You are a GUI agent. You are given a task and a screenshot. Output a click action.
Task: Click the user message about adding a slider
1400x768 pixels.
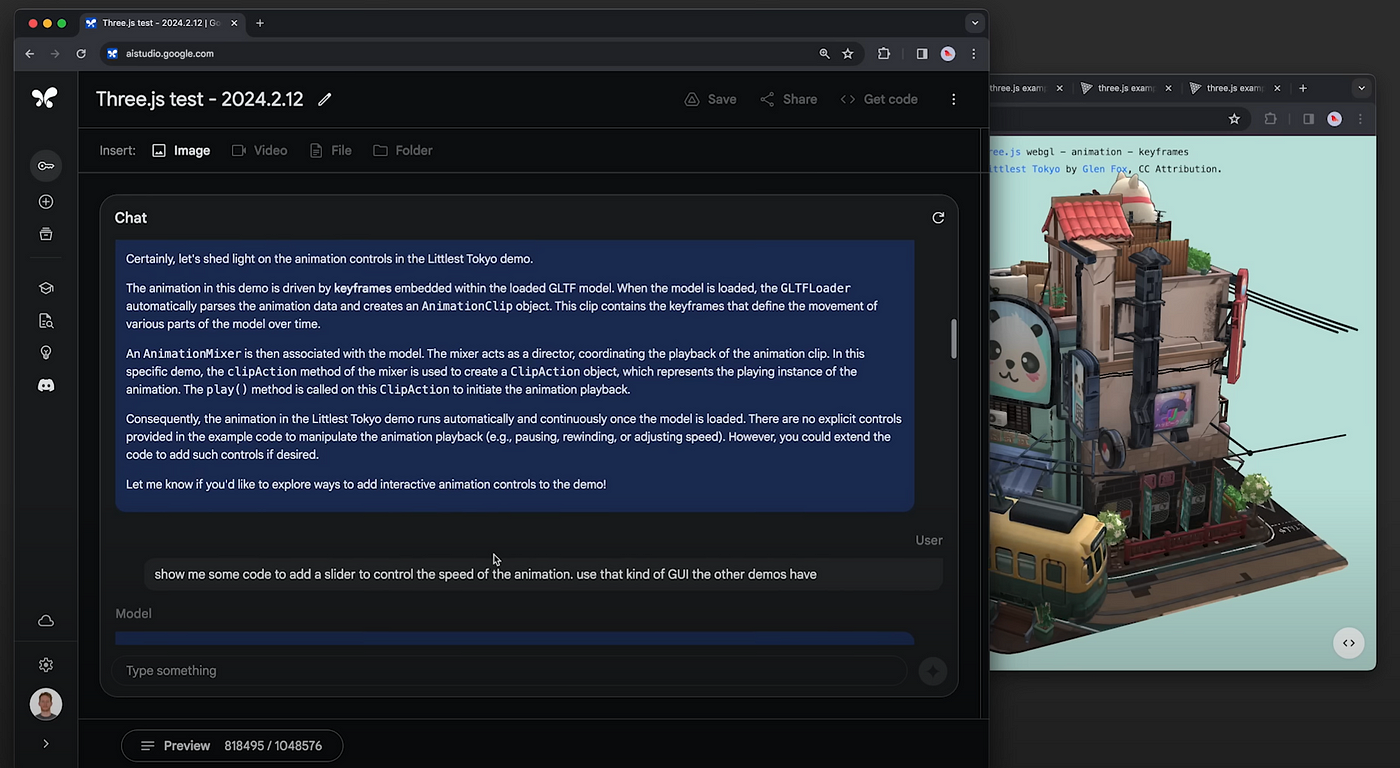click(543, 574)
